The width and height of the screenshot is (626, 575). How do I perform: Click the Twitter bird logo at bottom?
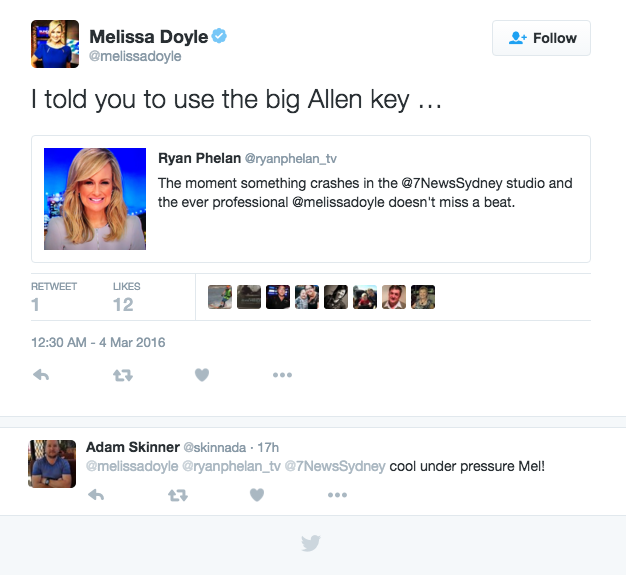pos(311,543)
